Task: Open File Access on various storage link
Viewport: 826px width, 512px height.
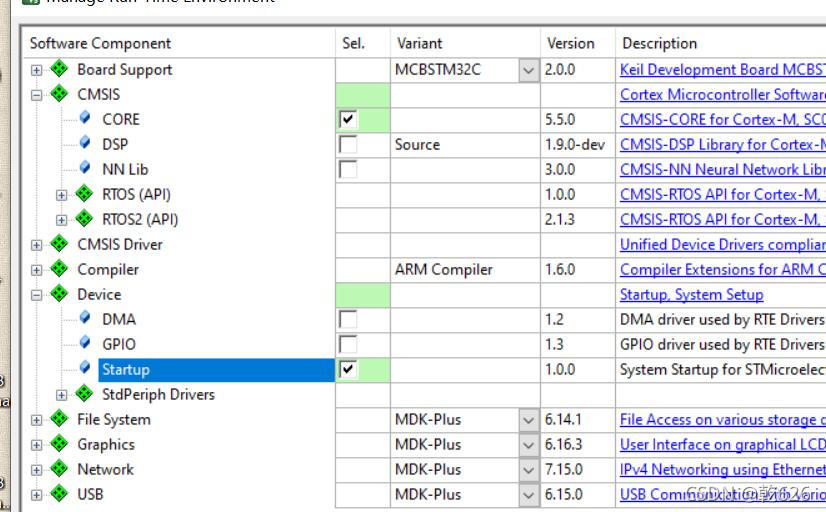Action: (723, 420)
